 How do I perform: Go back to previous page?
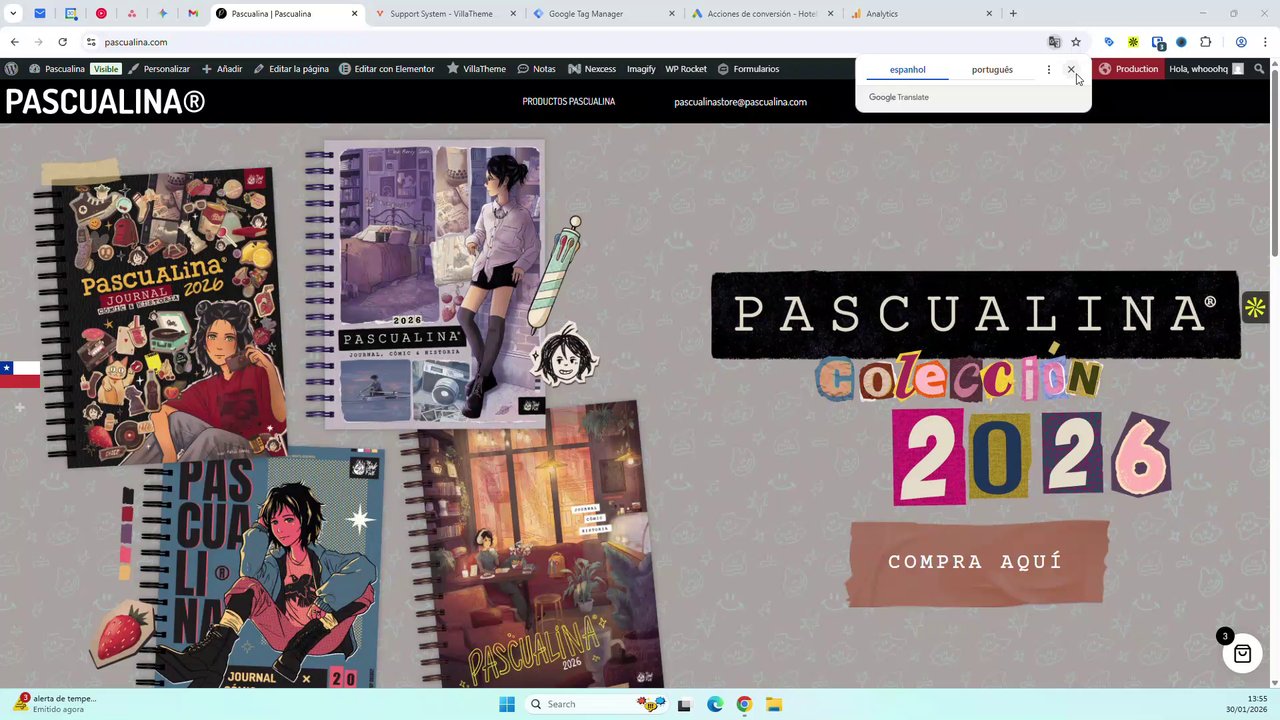click(x=14, y=42)
